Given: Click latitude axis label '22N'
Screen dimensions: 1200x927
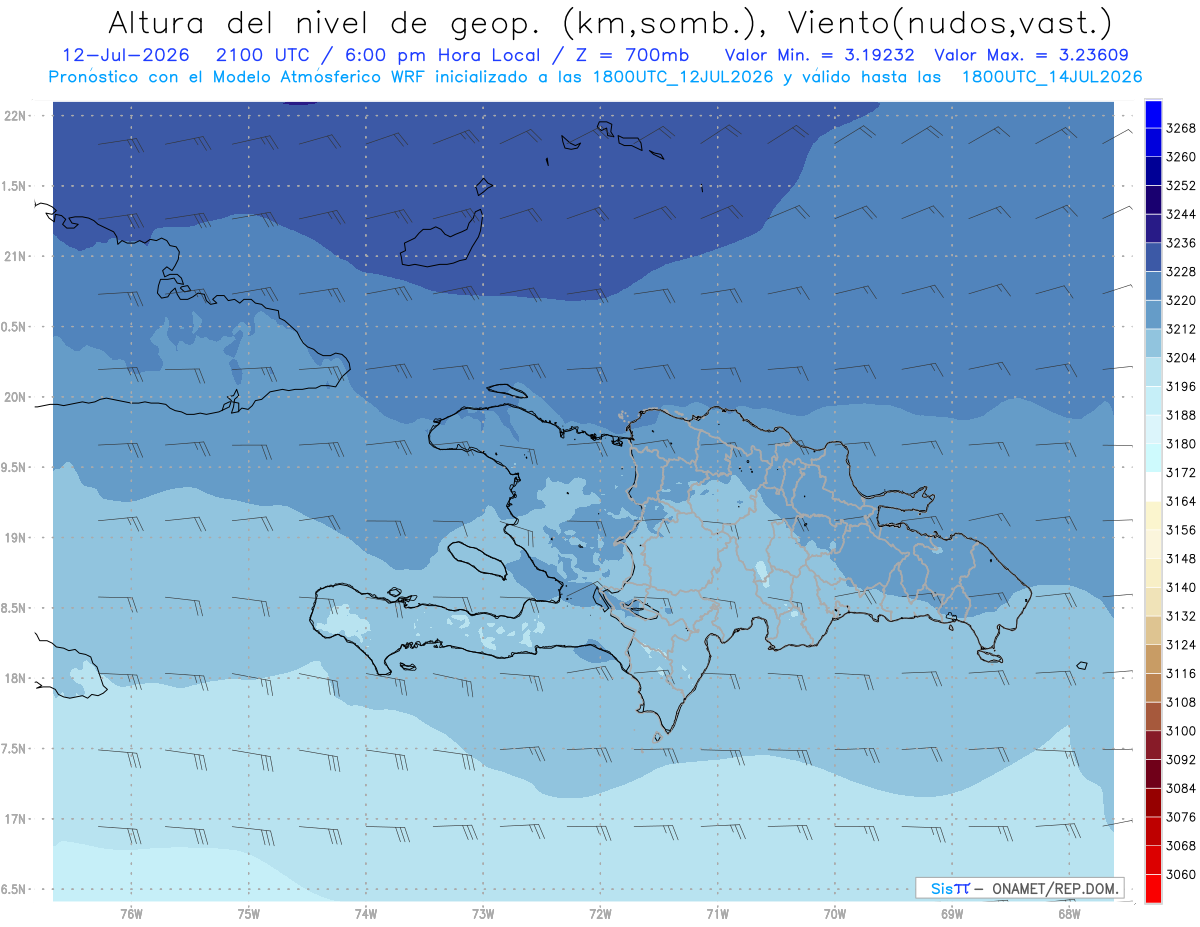Looking at the screenshot, I should point(17,115).
